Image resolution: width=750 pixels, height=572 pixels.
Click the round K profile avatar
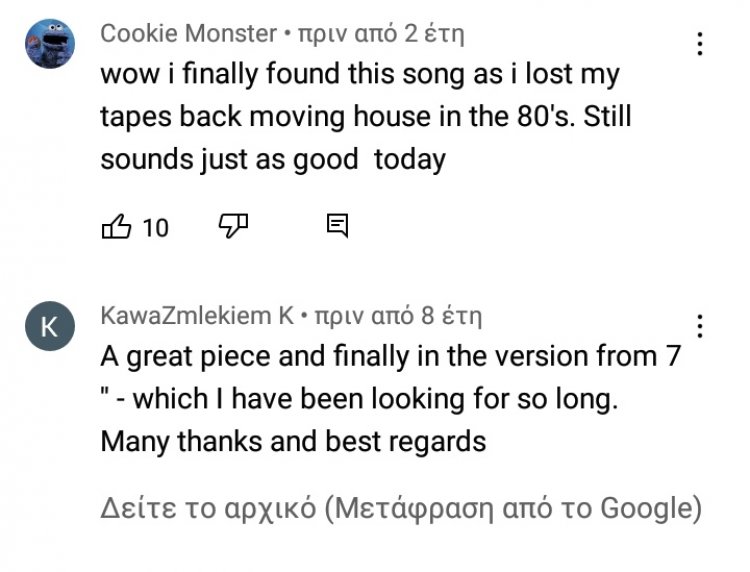pos(48,327)
